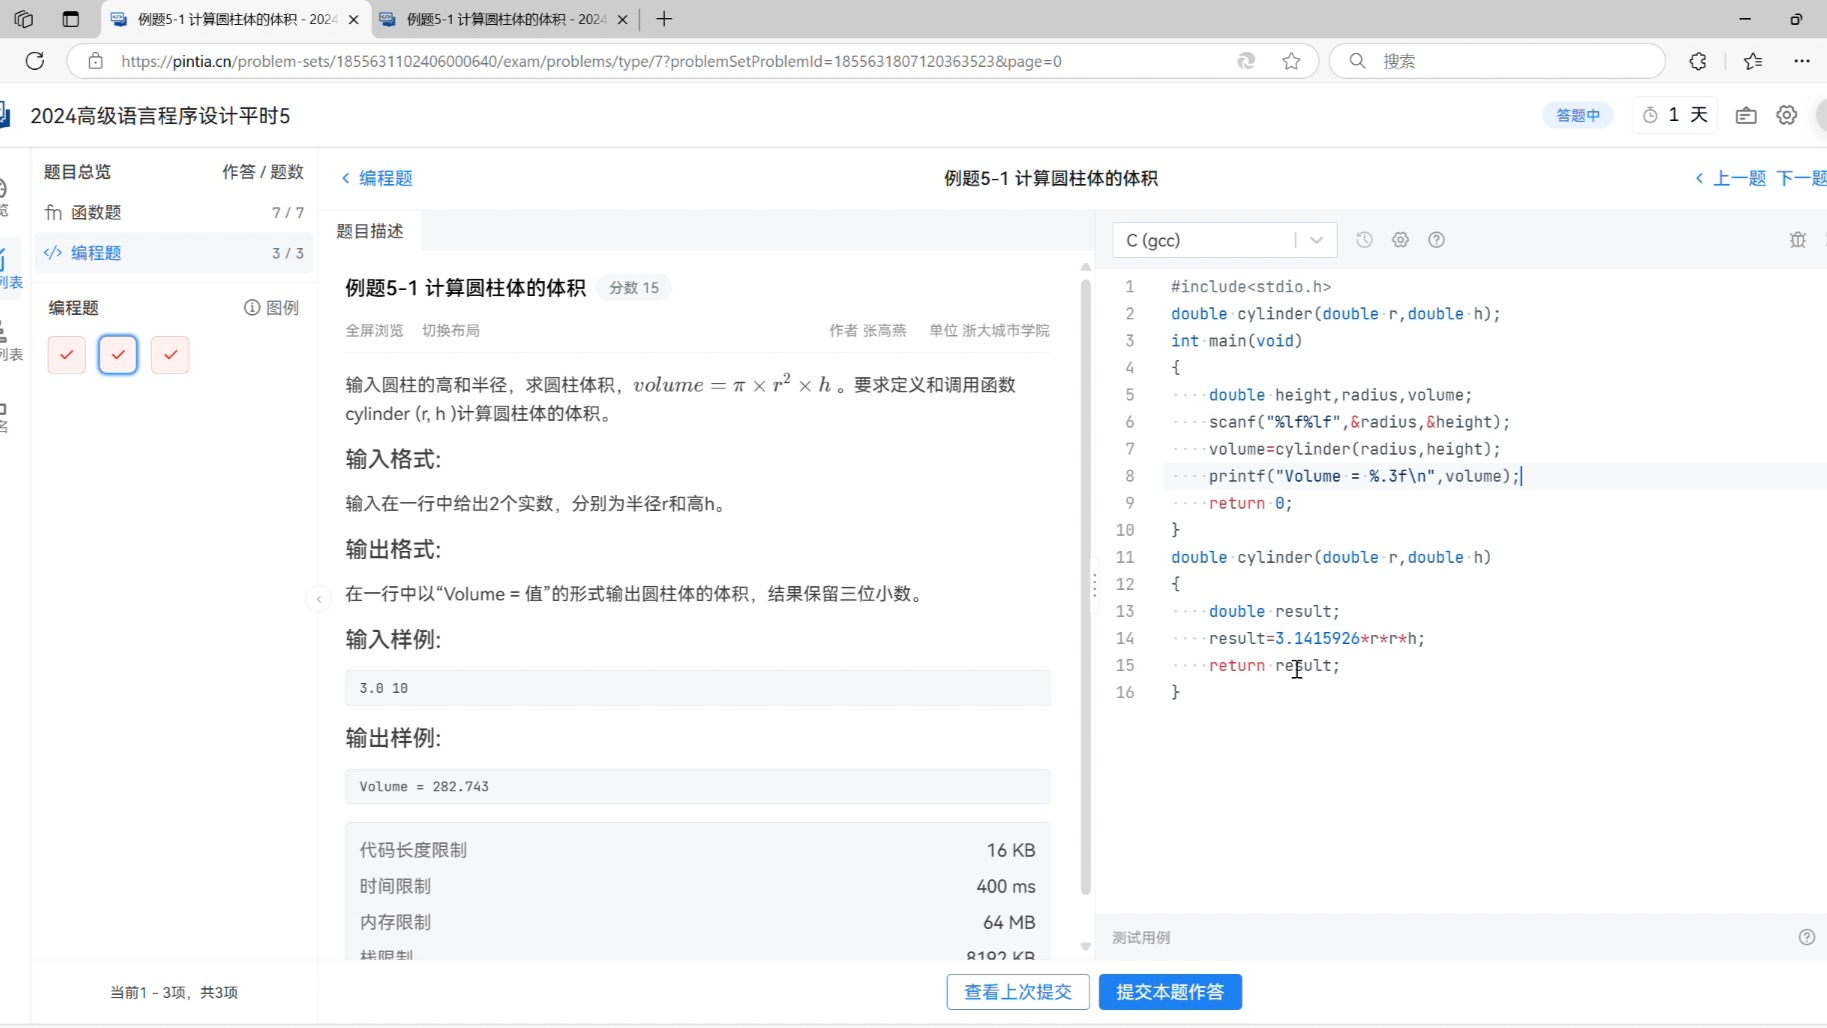
Task: Expand the 测试用例 test case panel
Action: click(x=1141, y=937)
